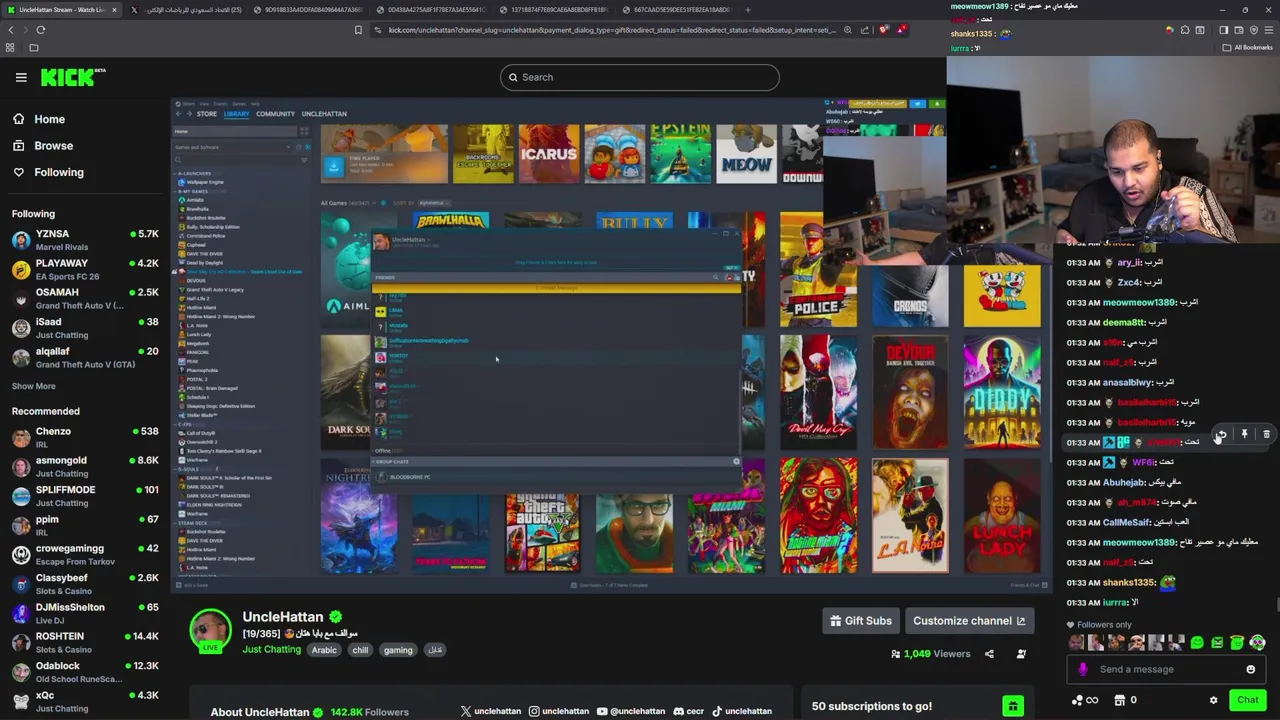The height and width of the screenshot is (720, 1280).
Task: Open ppim recommended channel
Action: click(85, 525)
